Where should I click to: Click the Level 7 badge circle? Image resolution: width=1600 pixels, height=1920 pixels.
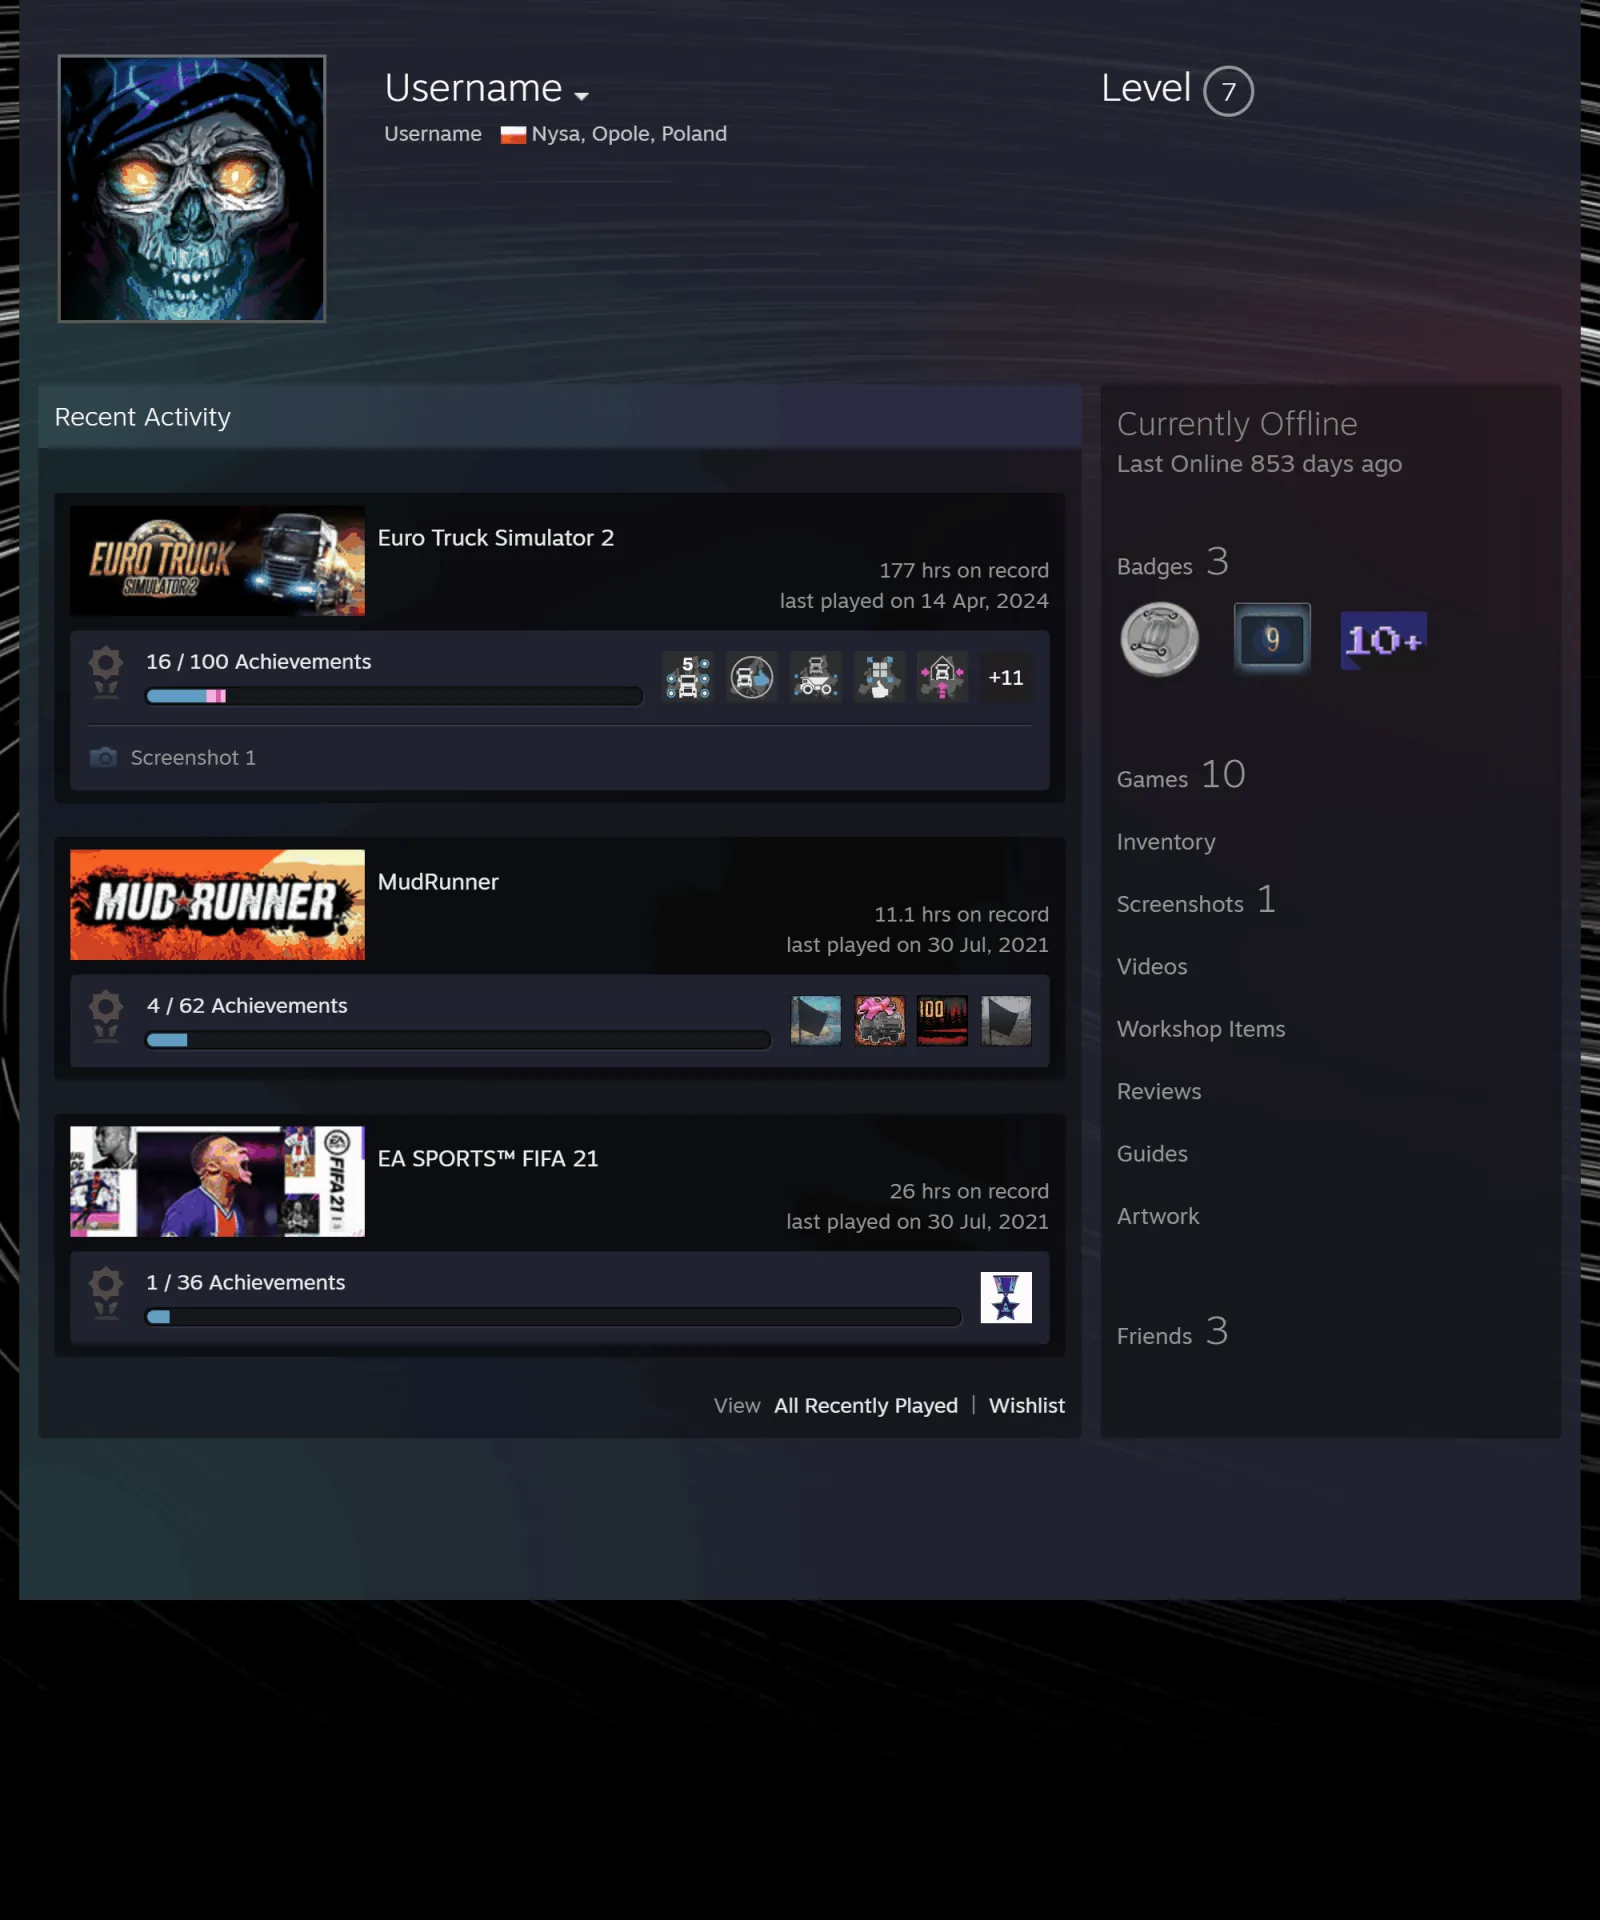(x=1228, y=91)
